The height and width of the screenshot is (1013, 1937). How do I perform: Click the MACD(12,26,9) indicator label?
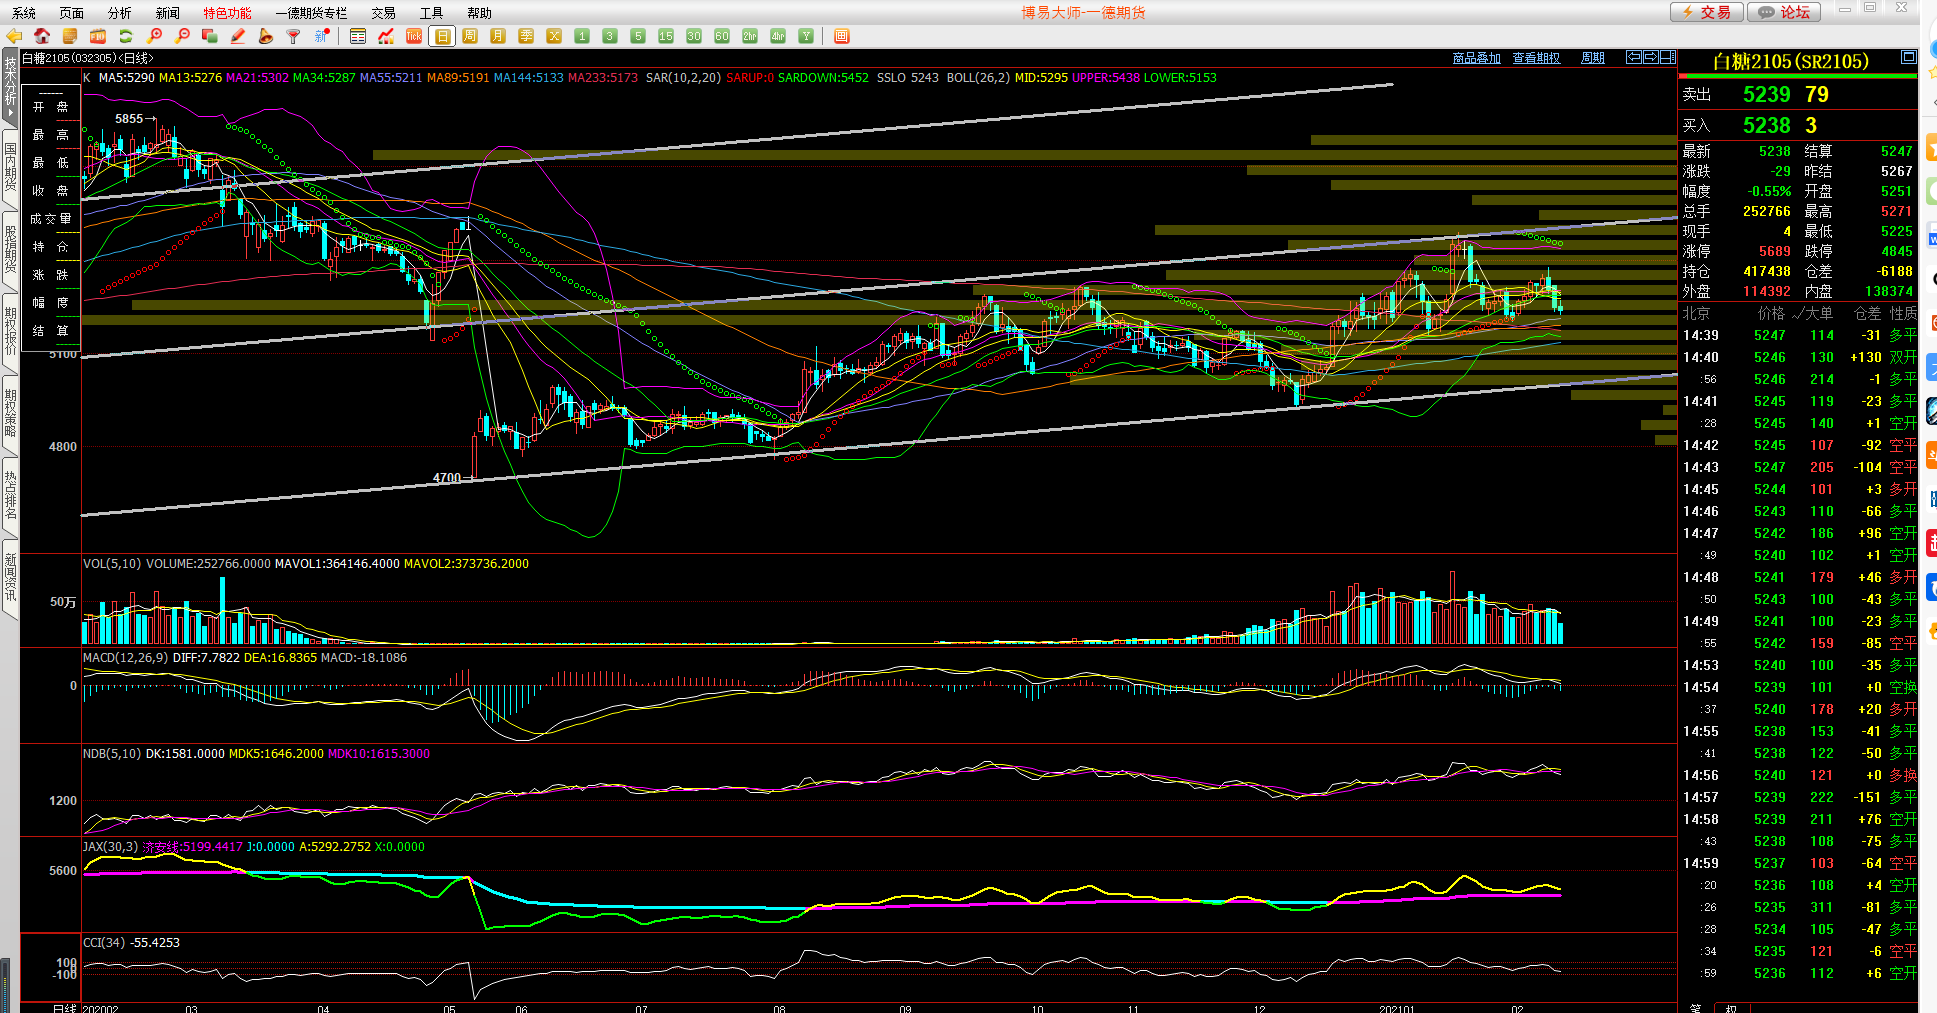[x=126, y=657]
